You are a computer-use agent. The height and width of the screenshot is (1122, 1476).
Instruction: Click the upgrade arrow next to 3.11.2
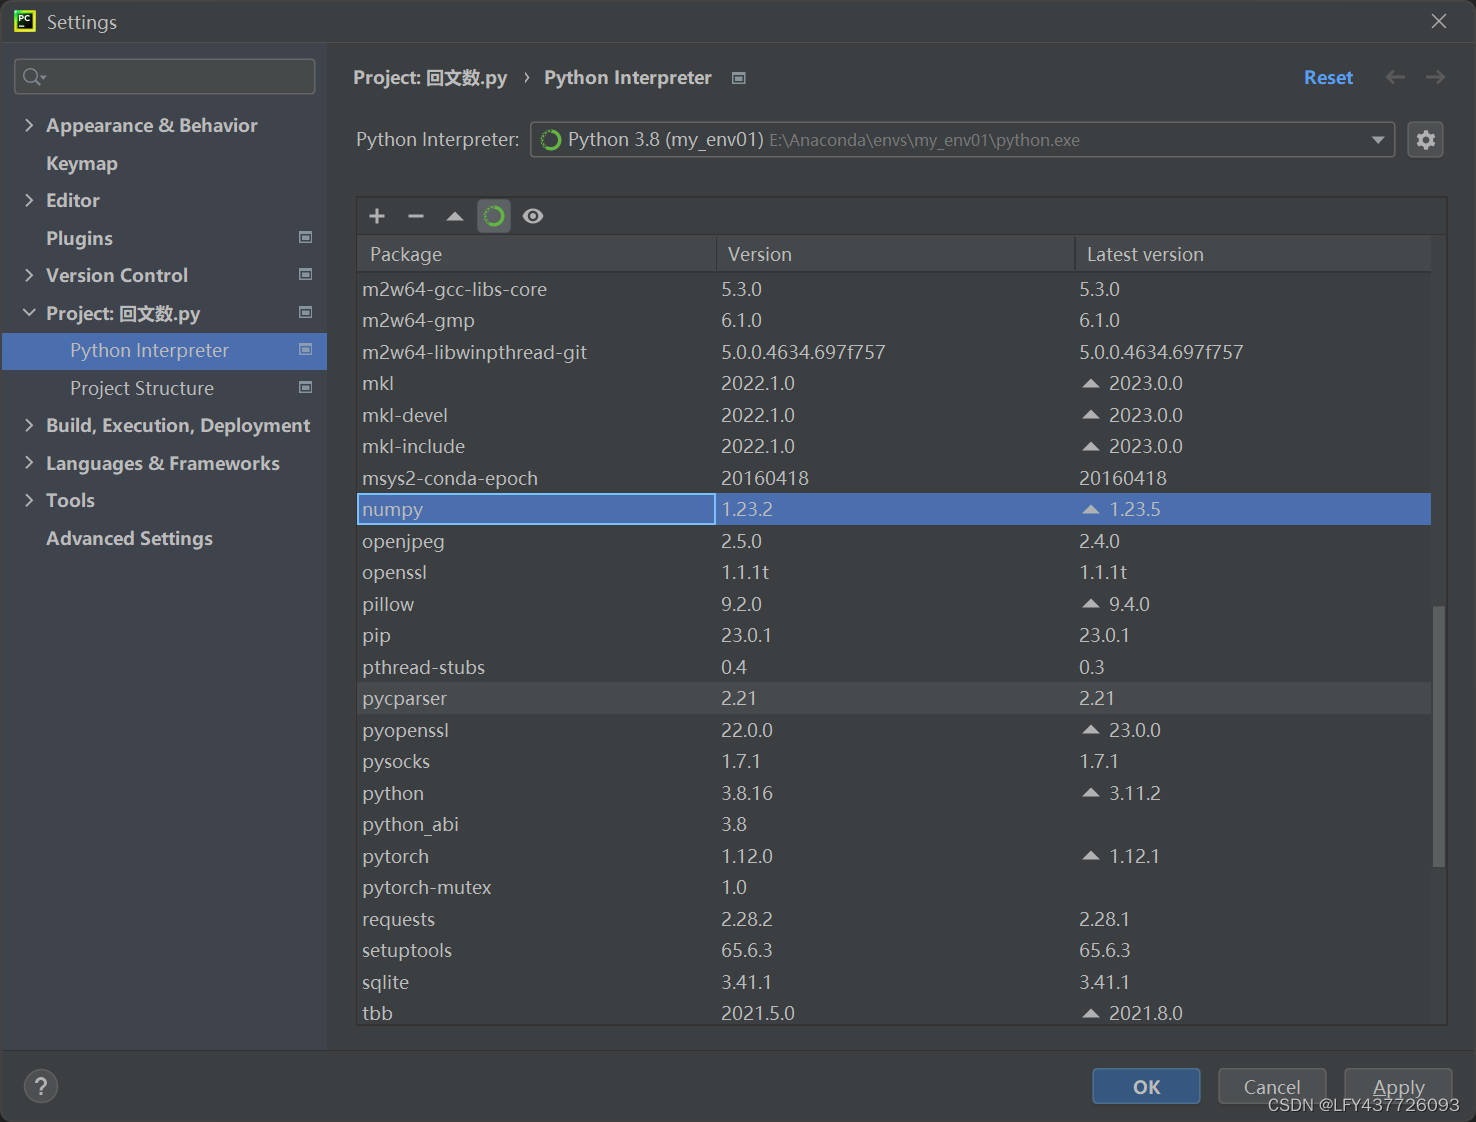coord(1091,793)
